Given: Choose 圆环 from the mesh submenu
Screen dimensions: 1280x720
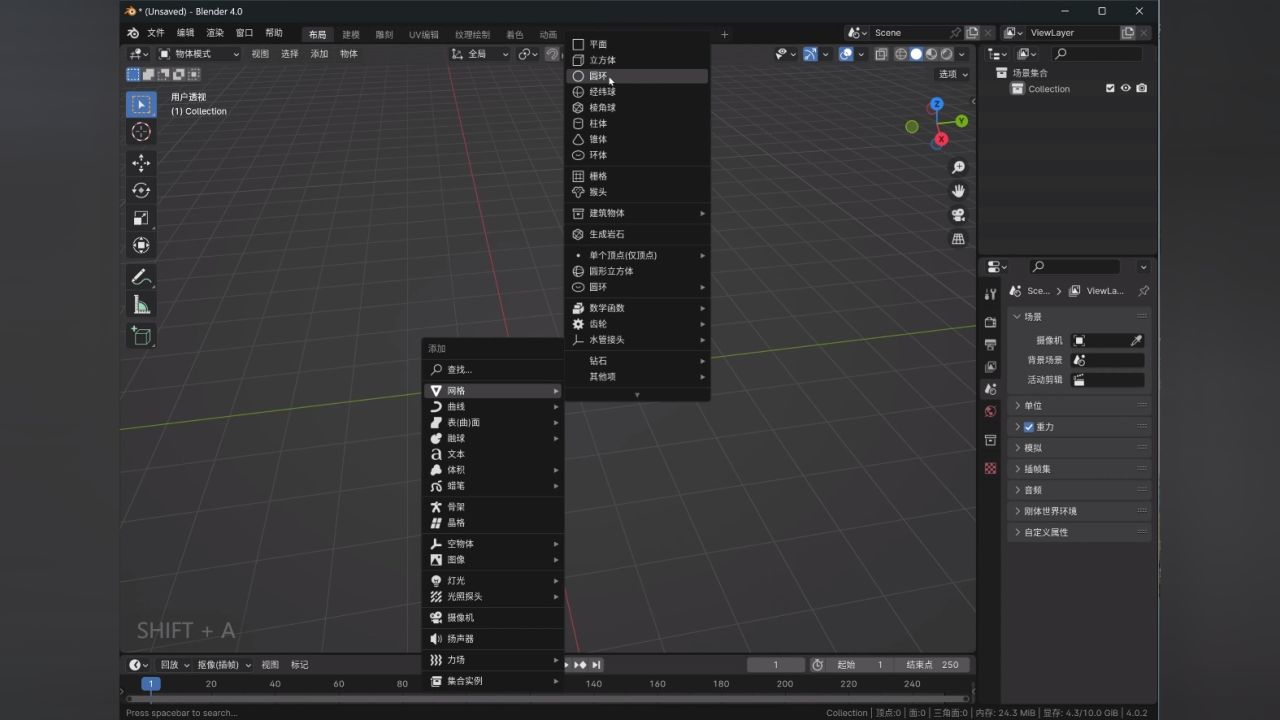Looking at the screenshot, I should (597, 75).
